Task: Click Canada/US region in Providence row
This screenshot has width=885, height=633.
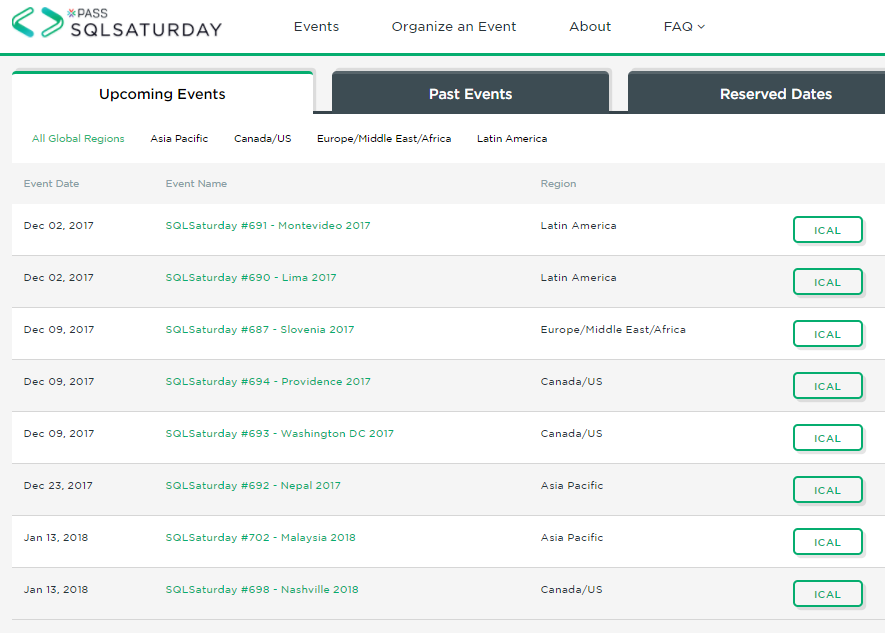Action: tap(571, 381)
